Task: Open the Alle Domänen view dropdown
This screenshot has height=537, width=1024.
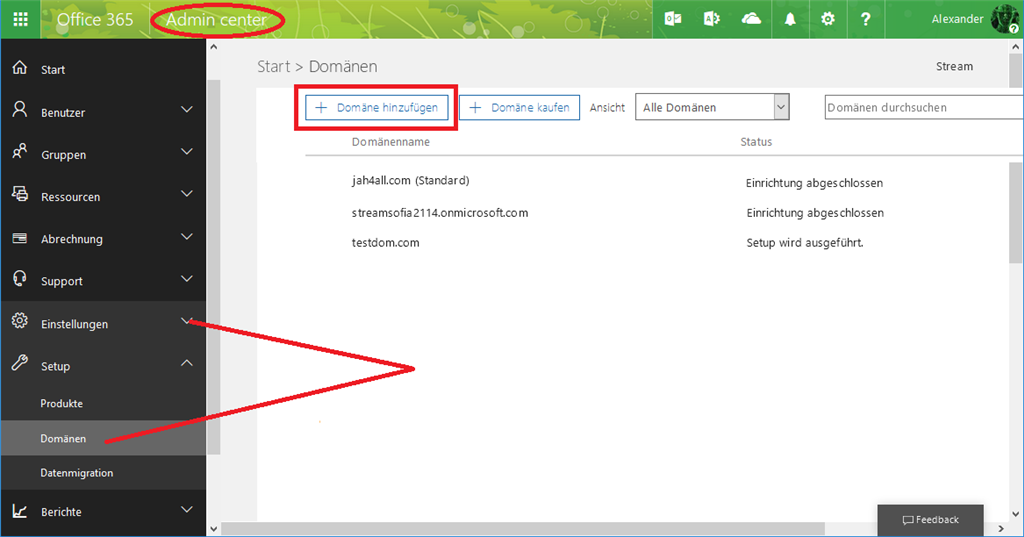Action: tap(712, 107)
